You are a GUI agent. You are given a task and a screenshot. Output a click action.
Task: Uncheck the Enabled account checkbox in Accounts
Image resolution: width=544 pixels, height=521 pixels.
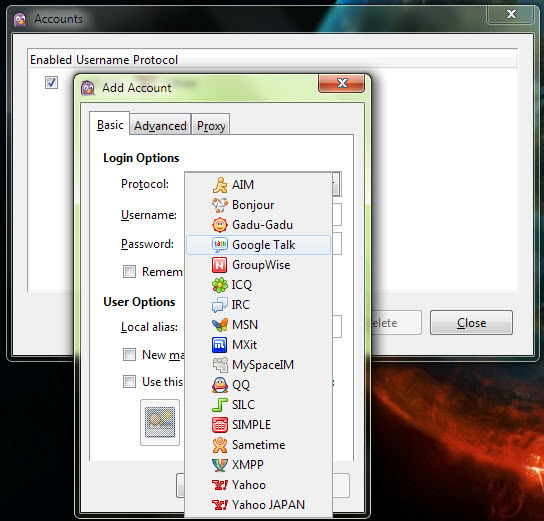pos(51,82)
